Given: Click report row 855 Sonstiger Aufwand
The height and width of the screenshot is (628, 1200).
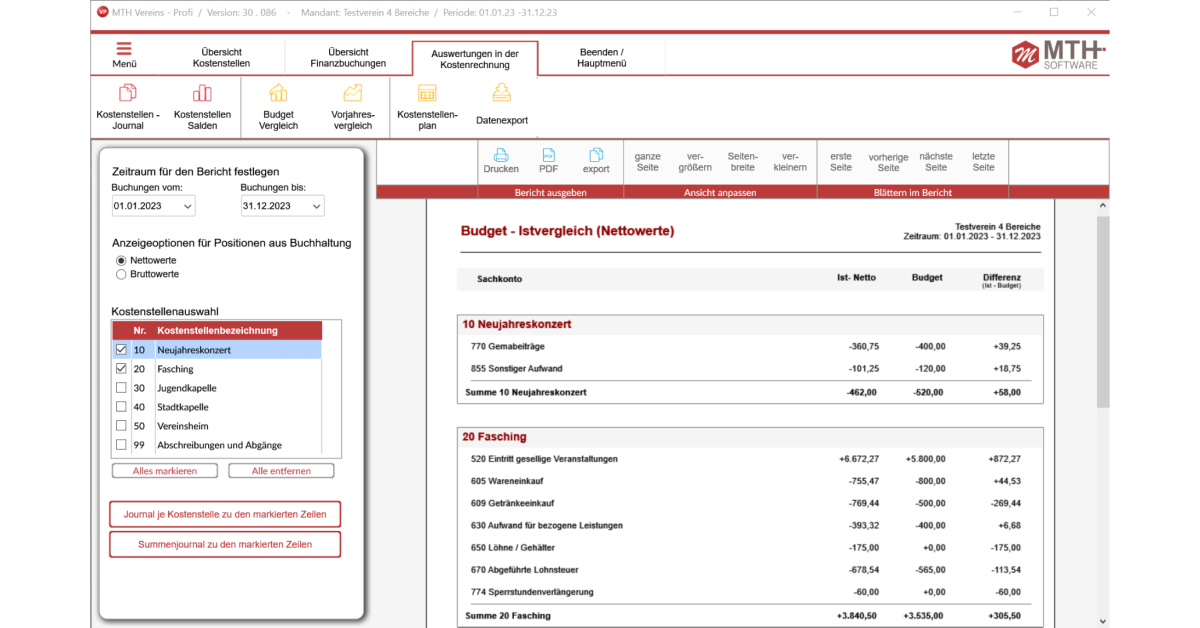Looking at the screenshot, I should tap(750, 368).
